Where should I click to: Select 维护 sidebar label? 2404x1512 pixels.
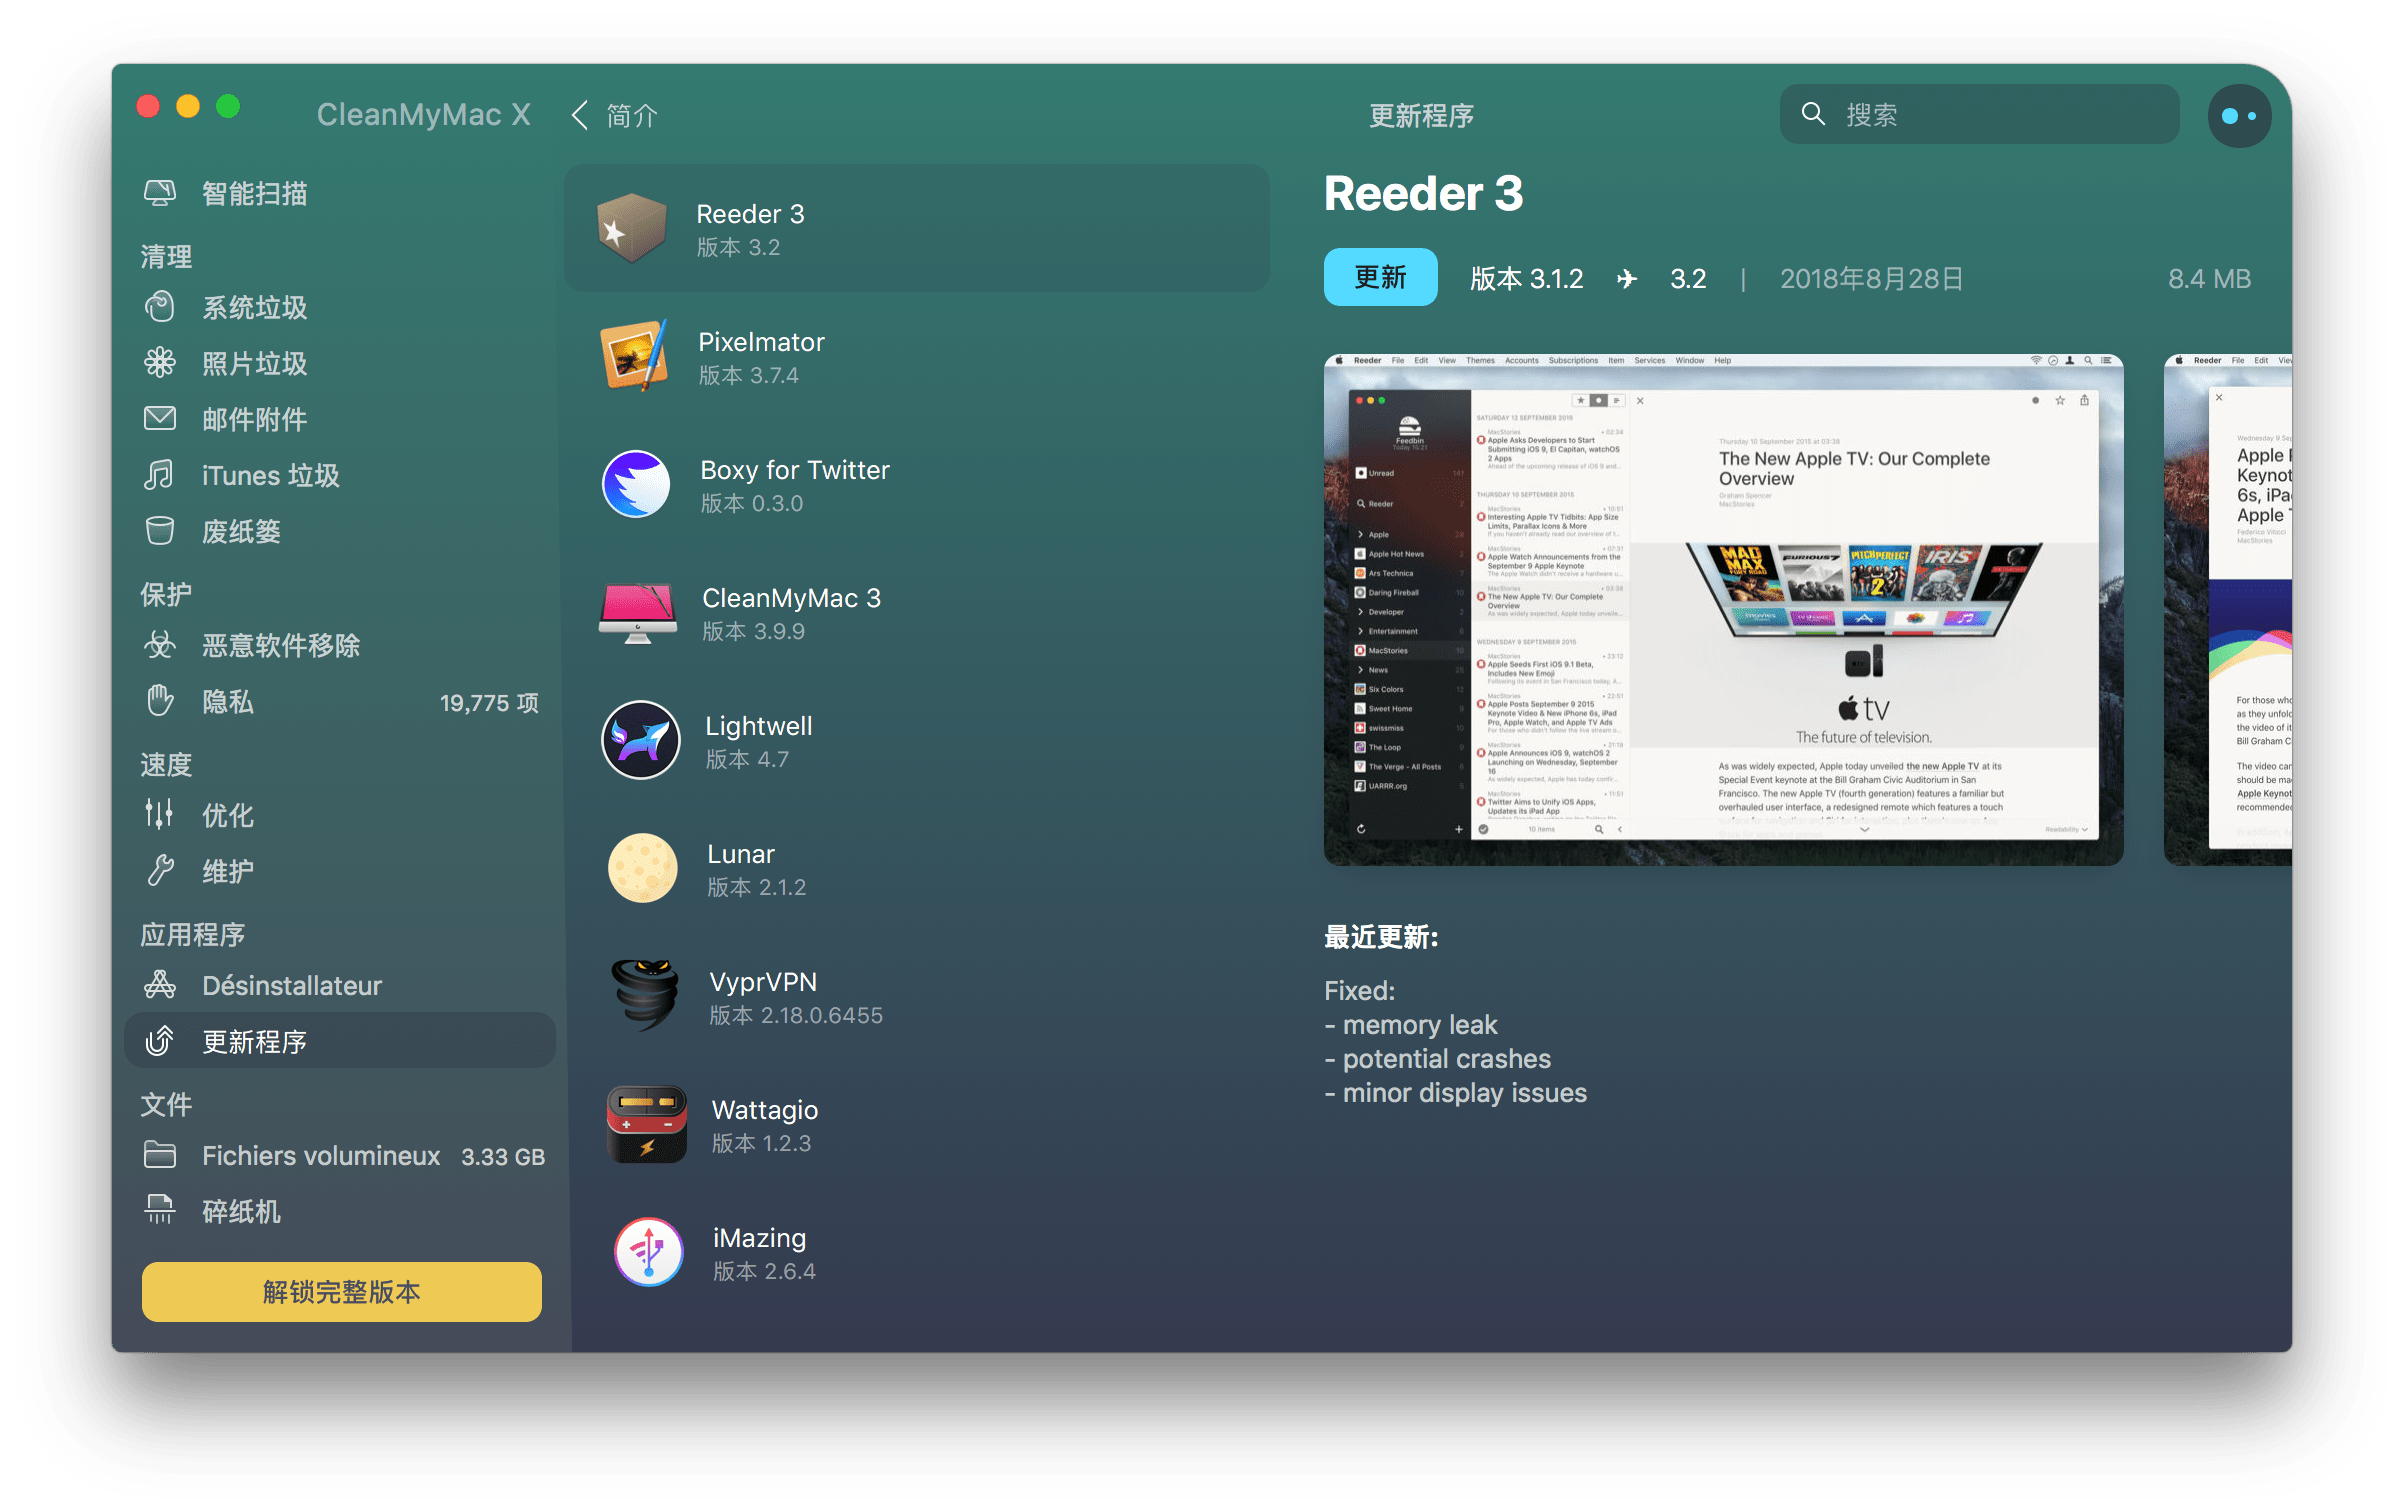[228, 871]
